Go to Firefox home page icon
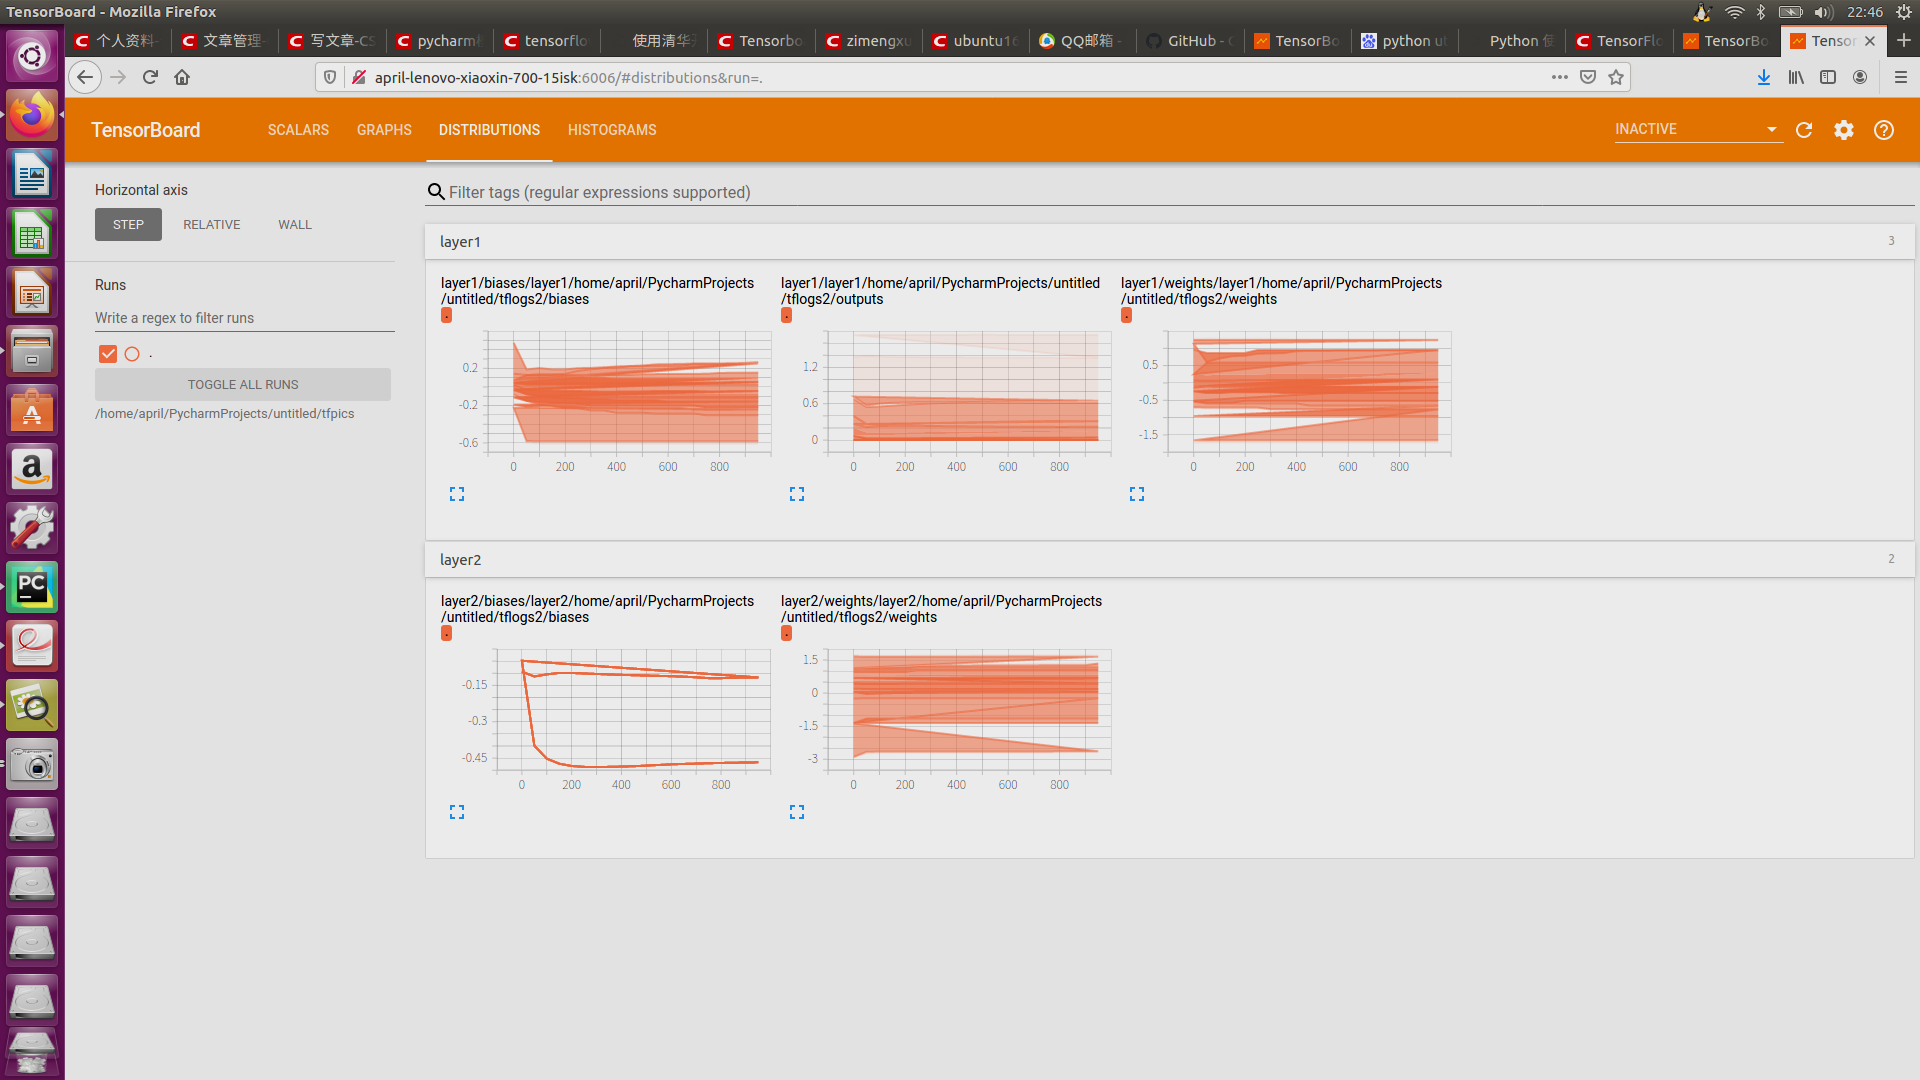 (182, 77)
